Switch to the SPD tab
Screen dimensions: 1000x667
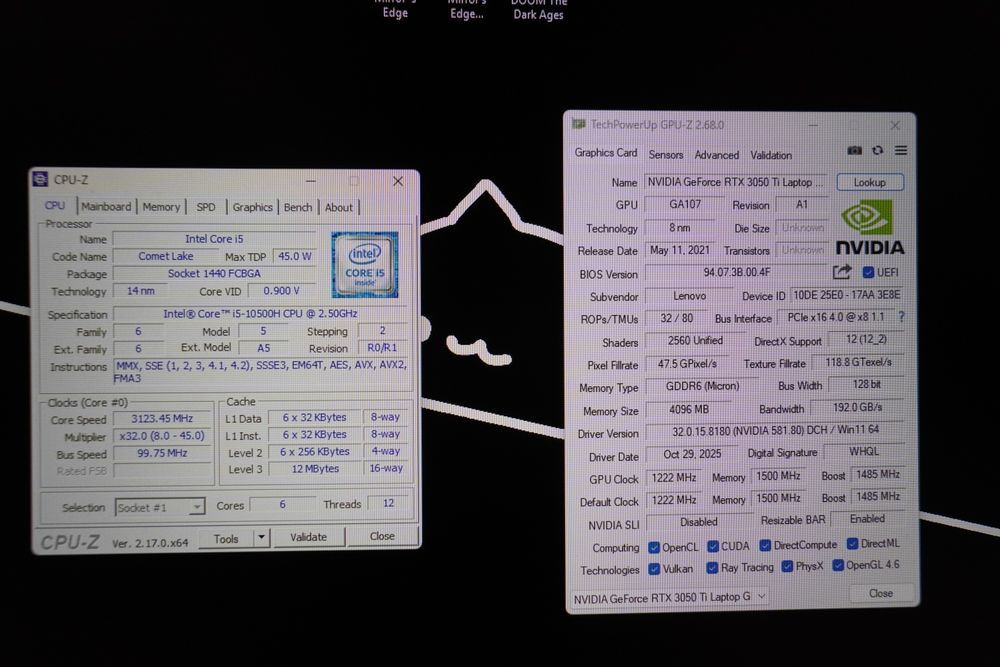pos(206,207)
